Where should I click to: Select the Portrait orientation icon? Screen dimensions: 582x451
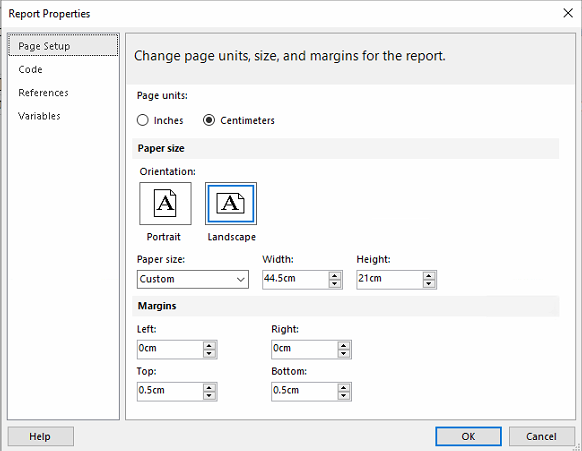[165, 203]
